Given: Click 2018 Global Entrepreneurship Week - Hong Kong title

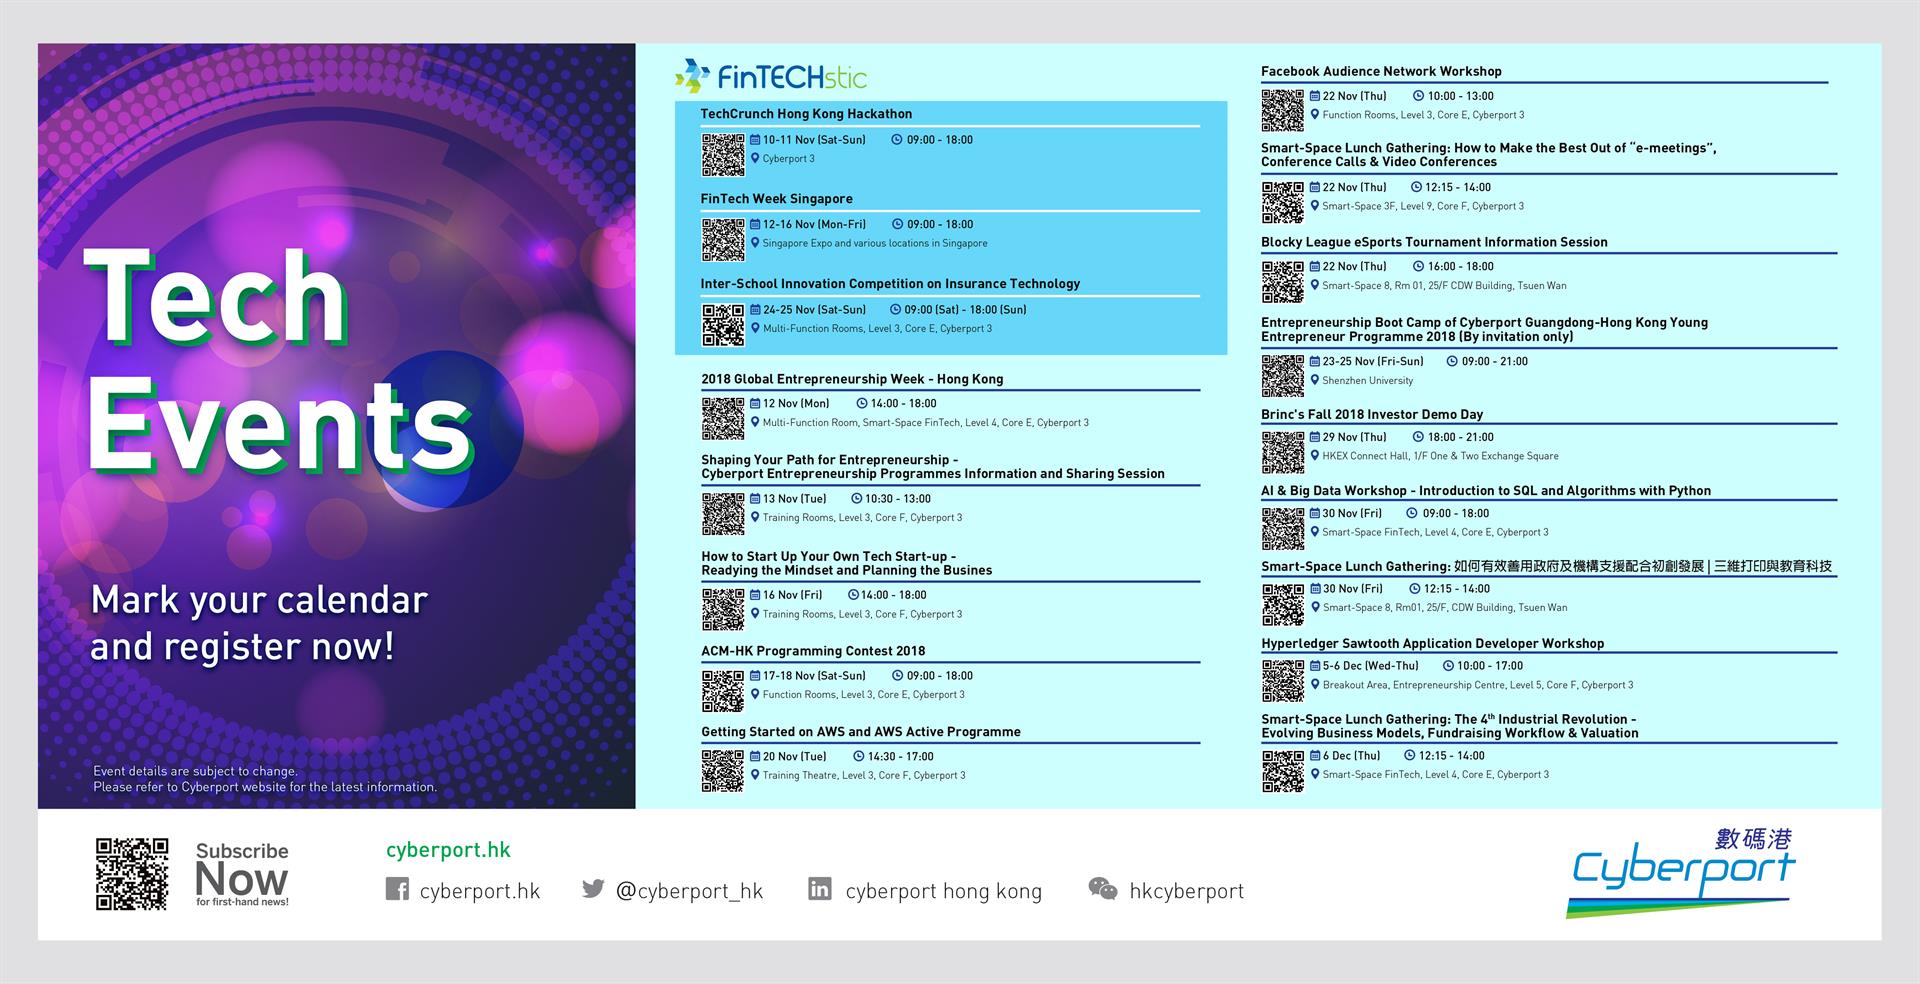Looking at the screenshot, I should tap(852, 379).
